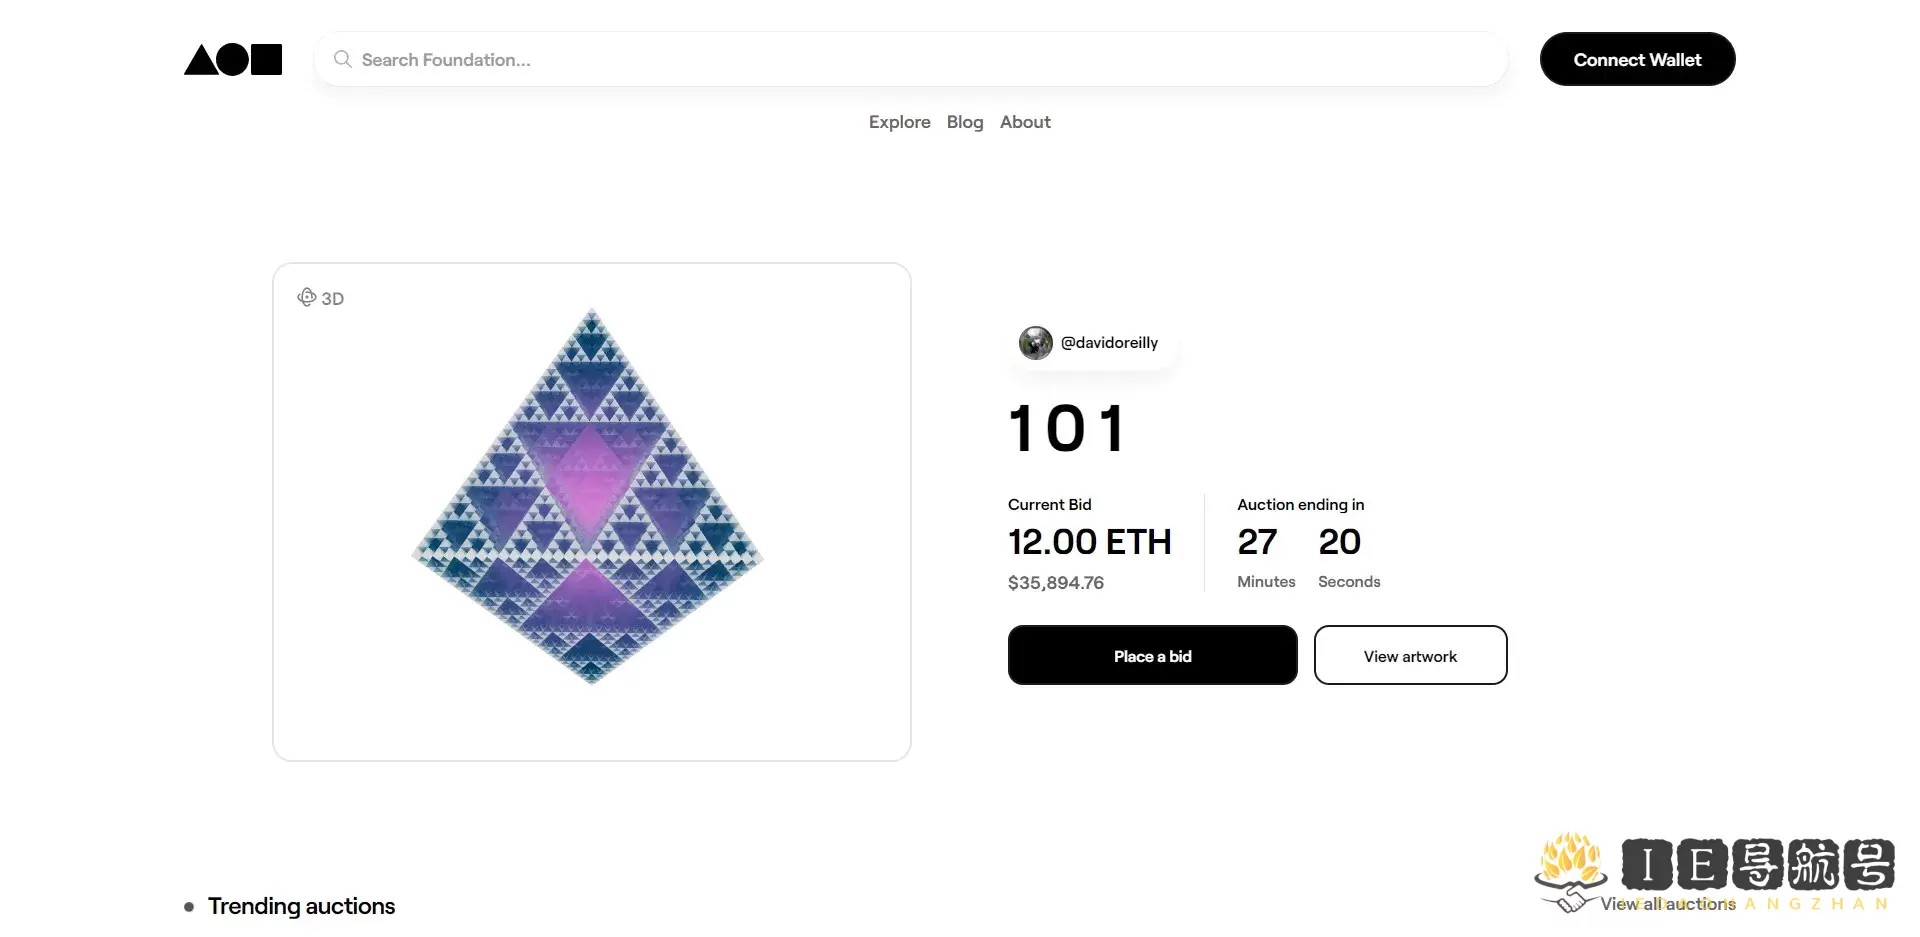
Task: Click the auction countdown minutes value
Action: (x=1257, y=542)
